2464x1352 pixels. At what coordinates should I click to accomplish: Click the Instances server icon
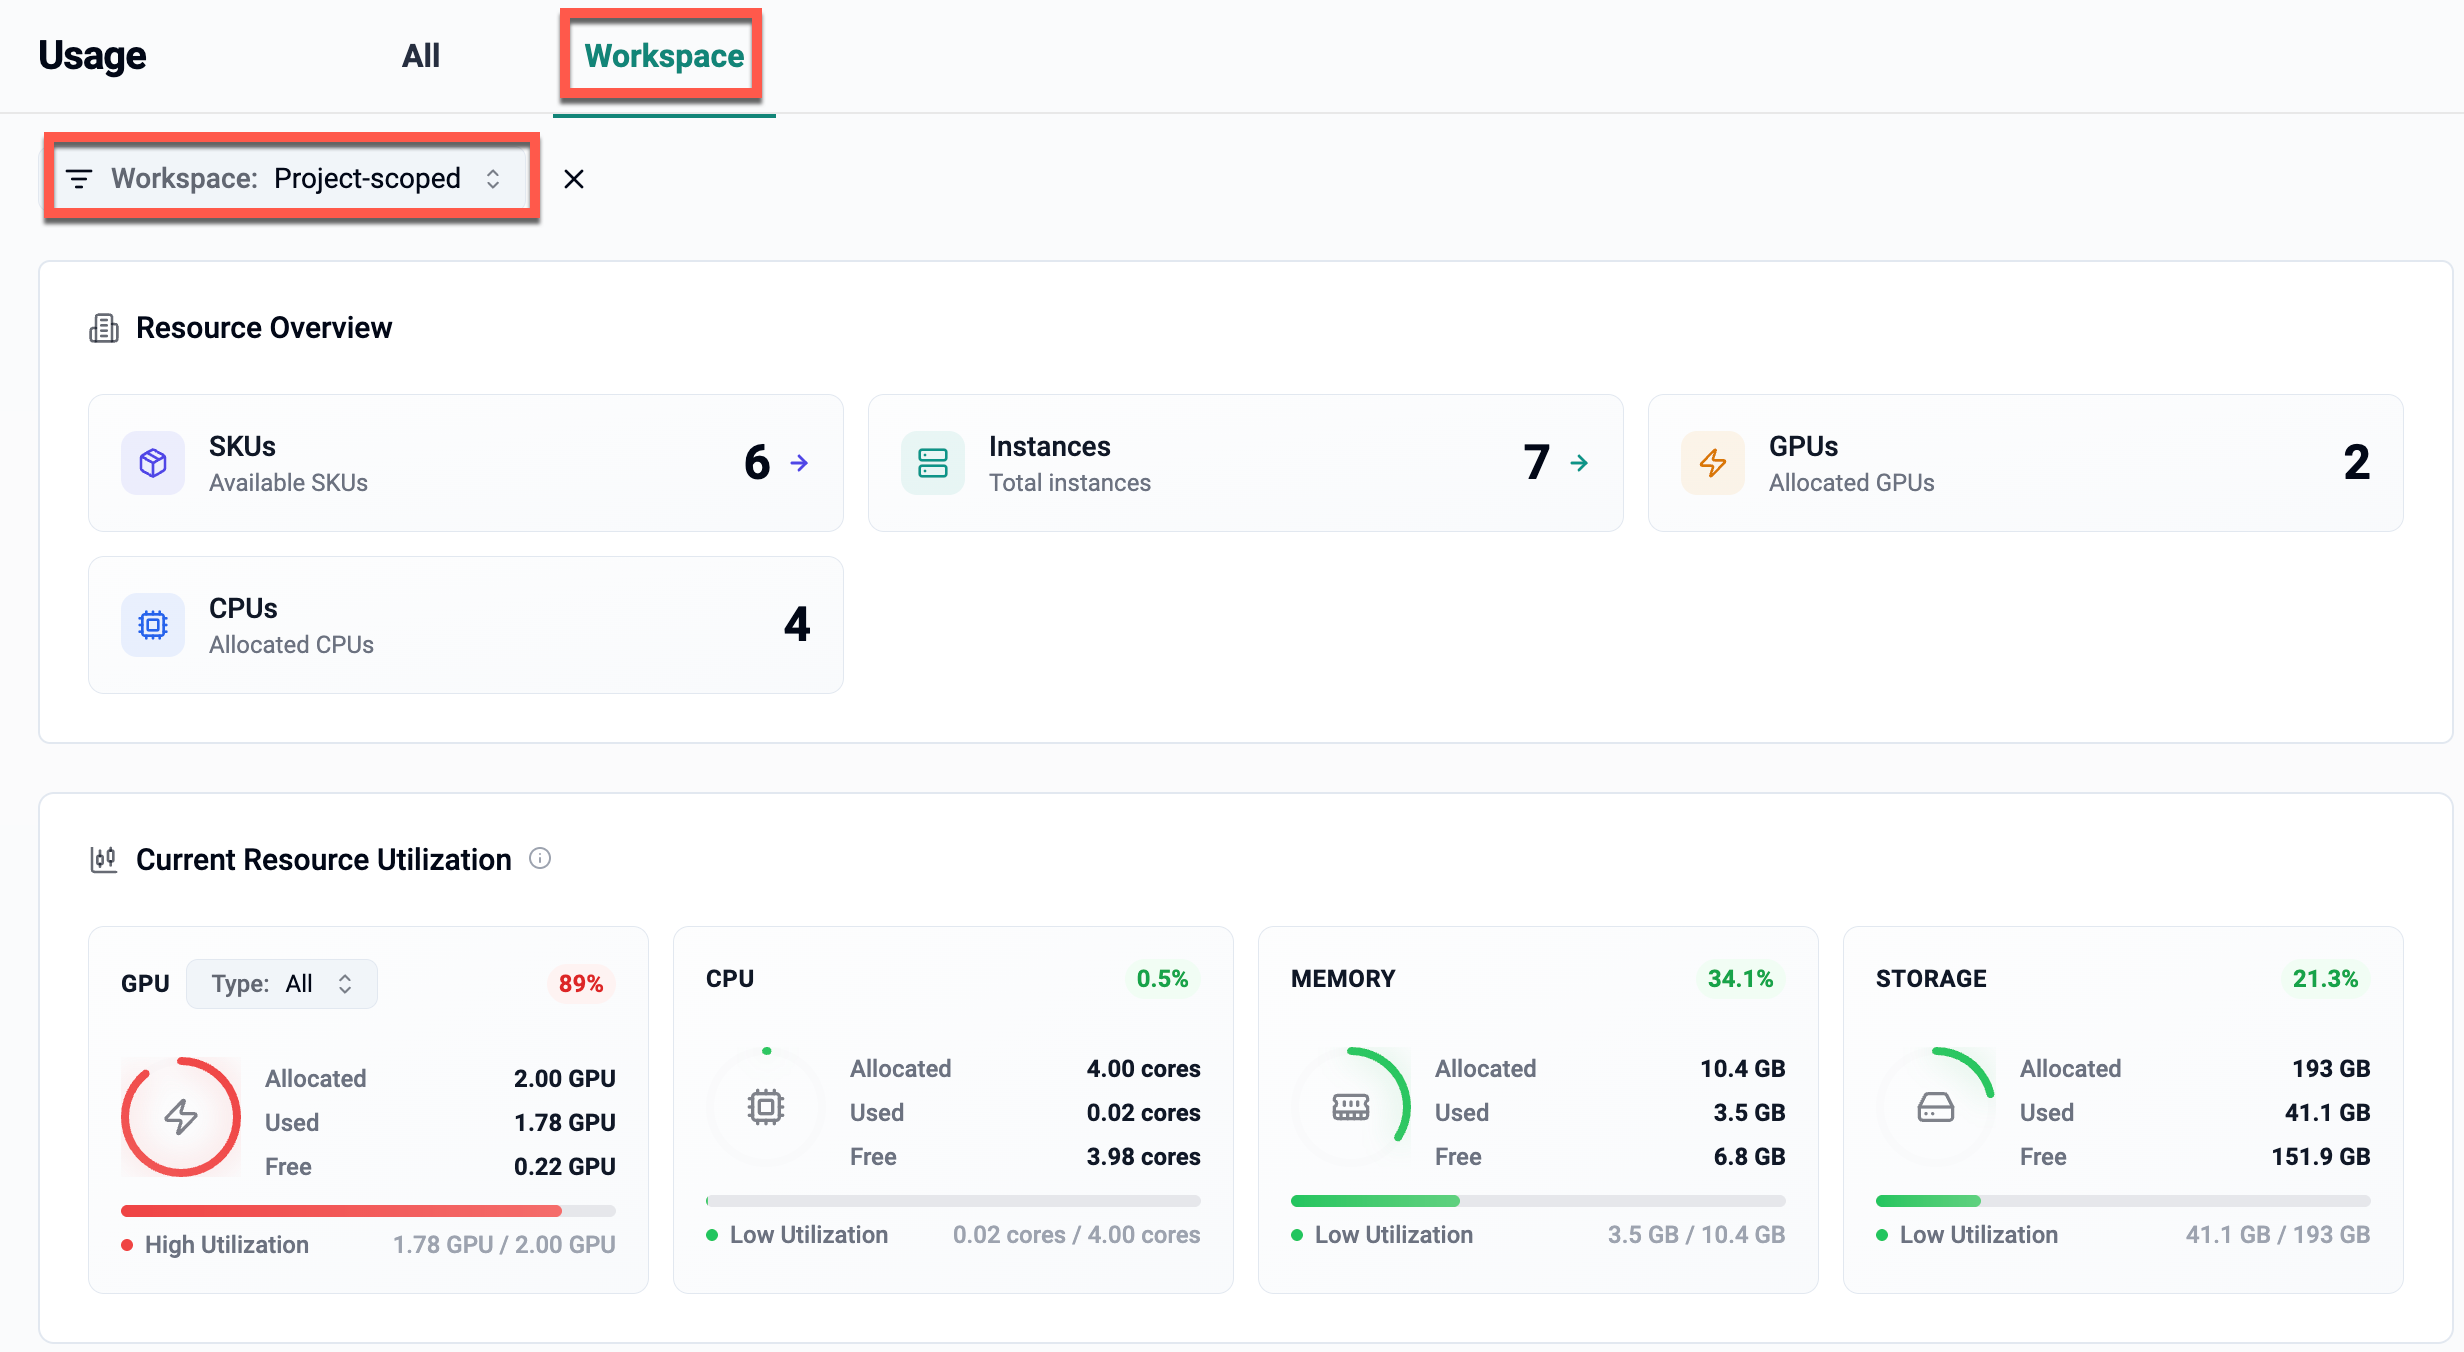click(932, 463)
